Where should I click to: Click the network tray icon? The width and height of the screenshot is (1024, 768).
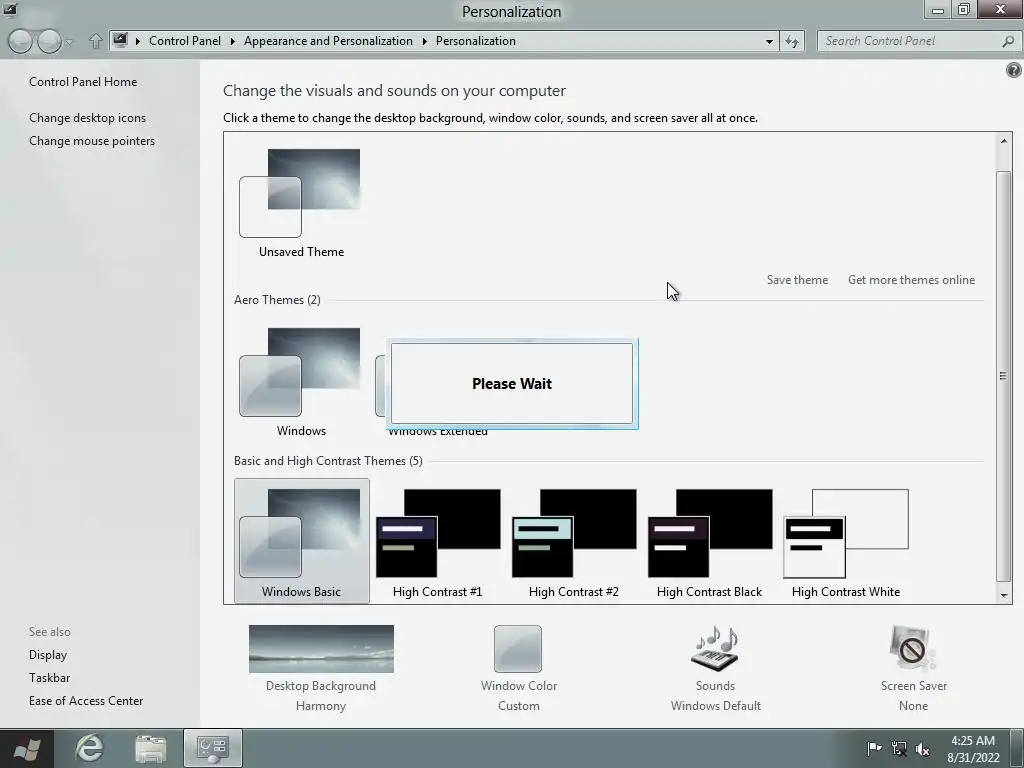coord(899,748)
